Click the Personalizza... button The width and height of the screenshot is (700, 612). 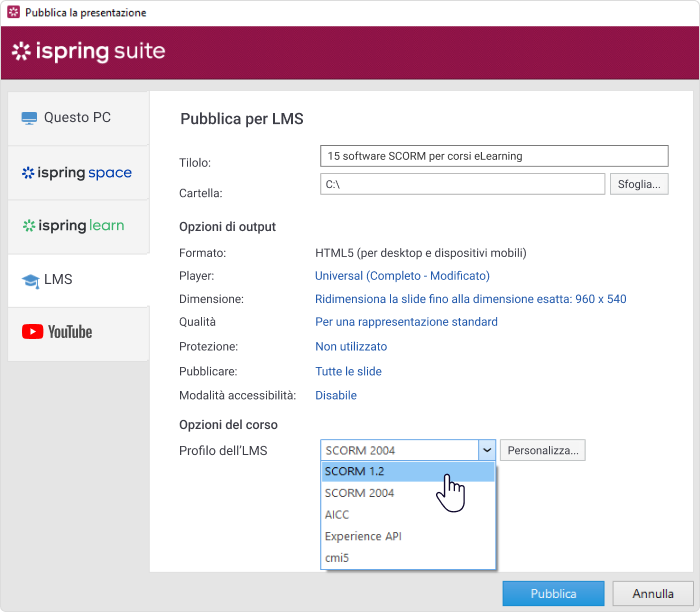coord(542,450)
